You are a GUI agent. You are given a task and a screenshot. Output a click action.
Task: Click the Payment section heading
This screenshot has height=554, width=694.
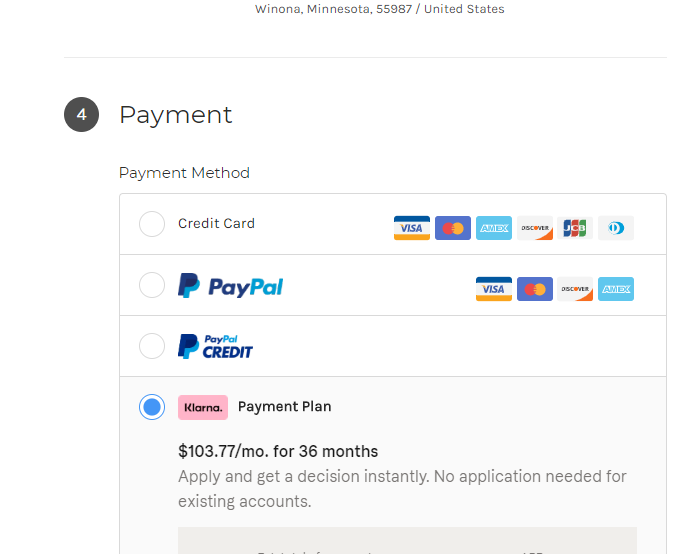[175, 115]
